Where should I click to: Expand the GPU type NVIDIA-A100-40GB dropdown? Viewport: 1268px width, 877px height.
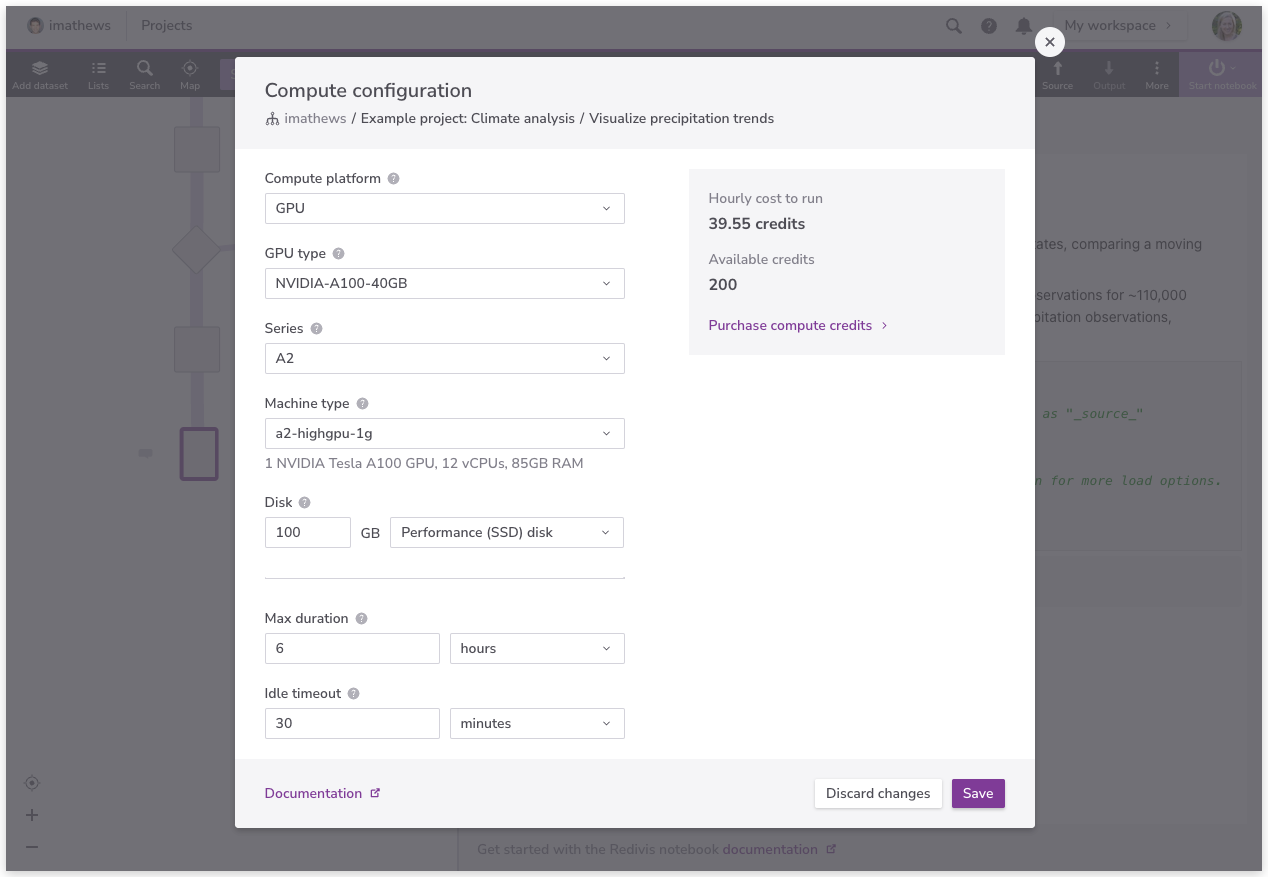point(444,283)
